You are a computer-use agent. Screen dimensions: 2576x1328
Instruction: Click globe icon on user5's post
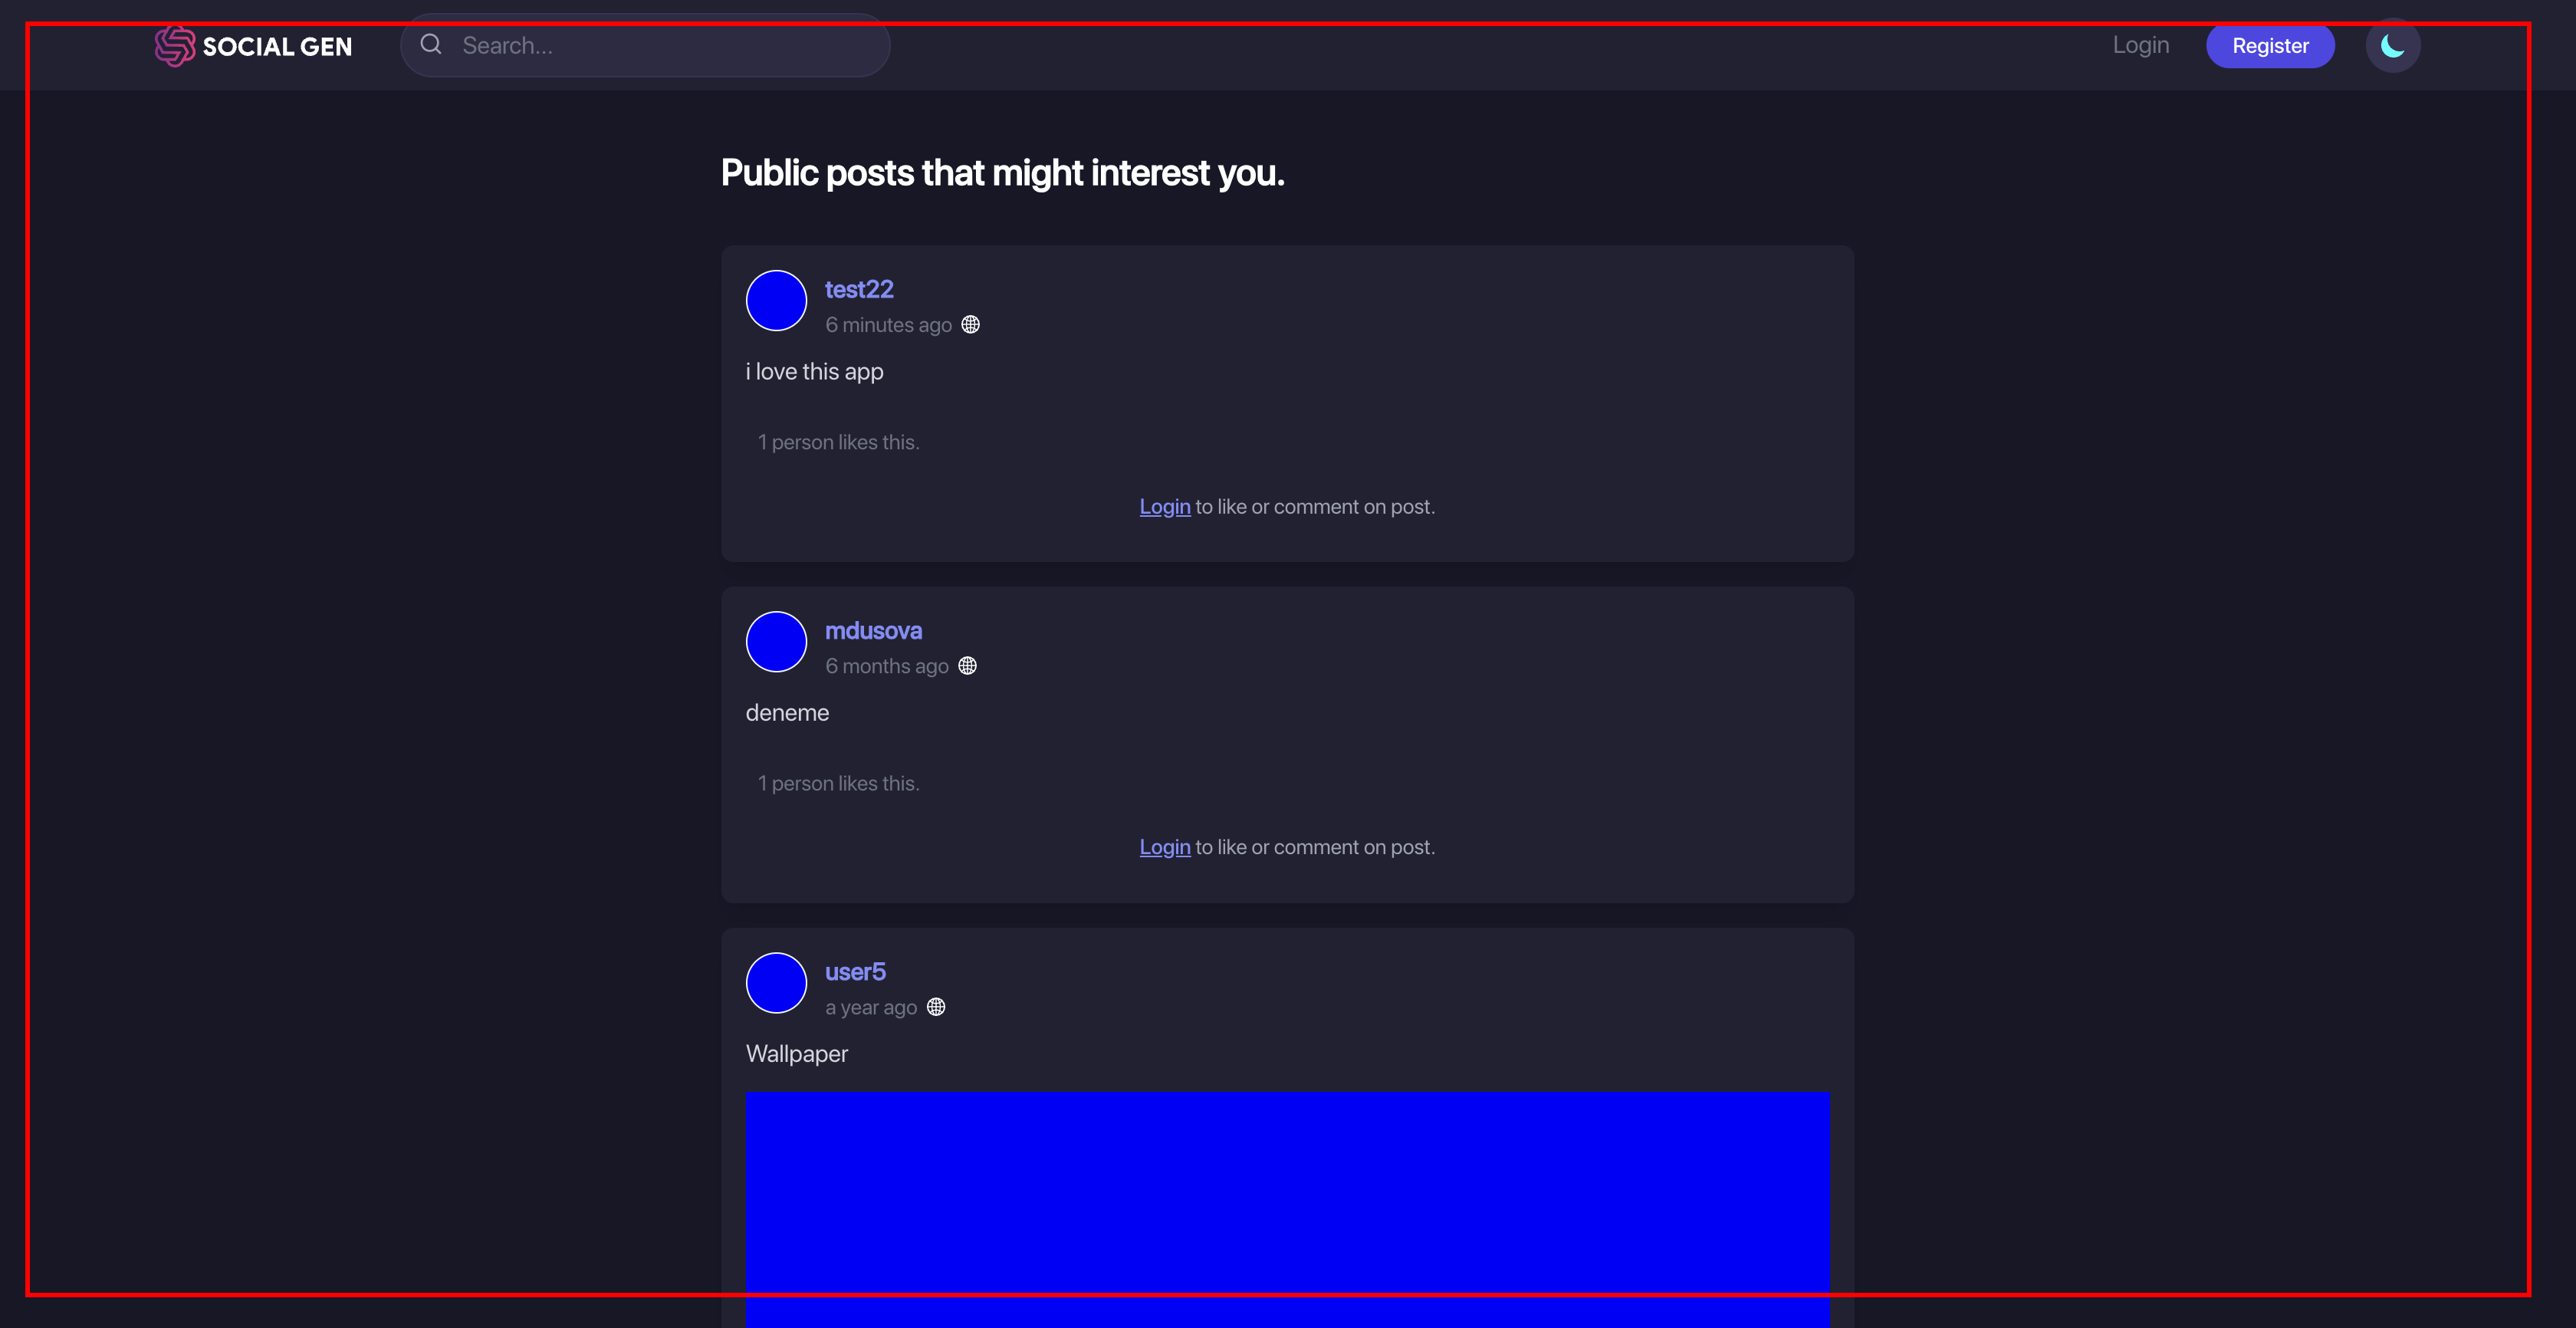936,1007
